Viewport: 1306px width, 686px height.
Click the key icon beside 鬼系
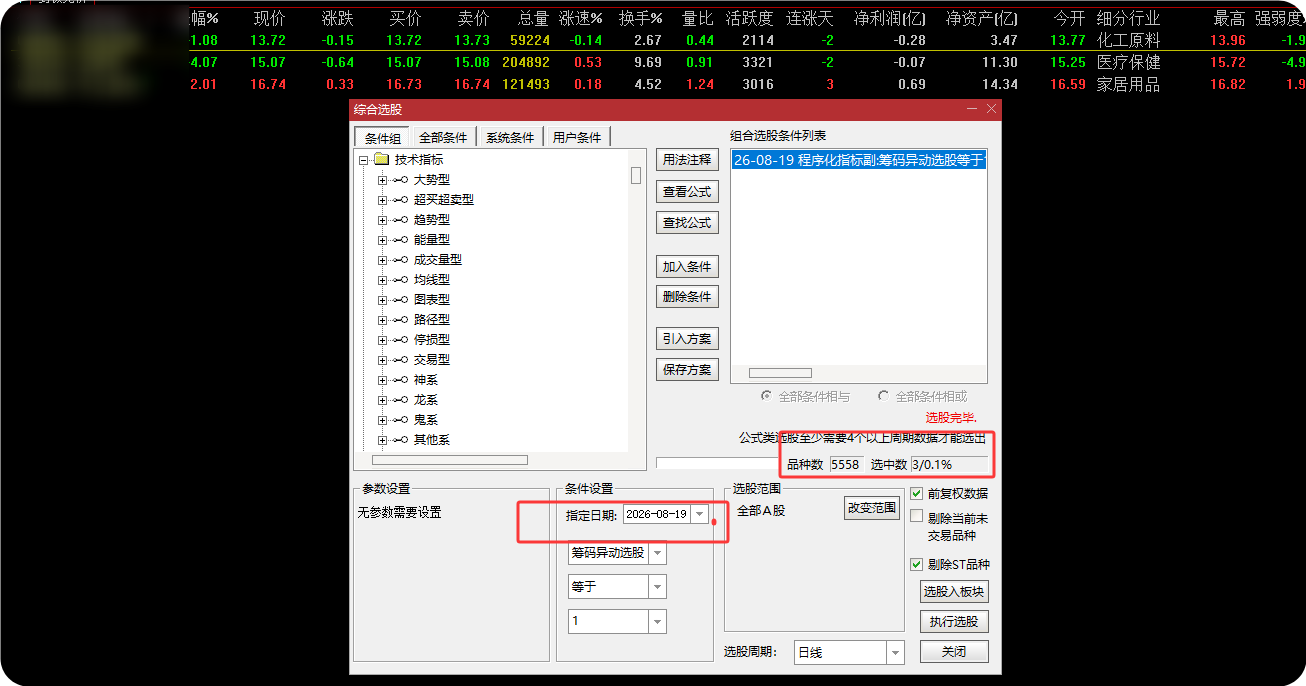coord(400,420)
